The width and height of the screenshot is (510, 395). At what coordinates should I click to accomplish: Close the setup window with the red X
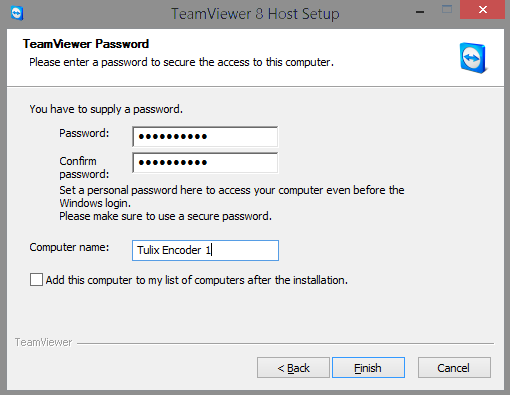pos(482,10)
